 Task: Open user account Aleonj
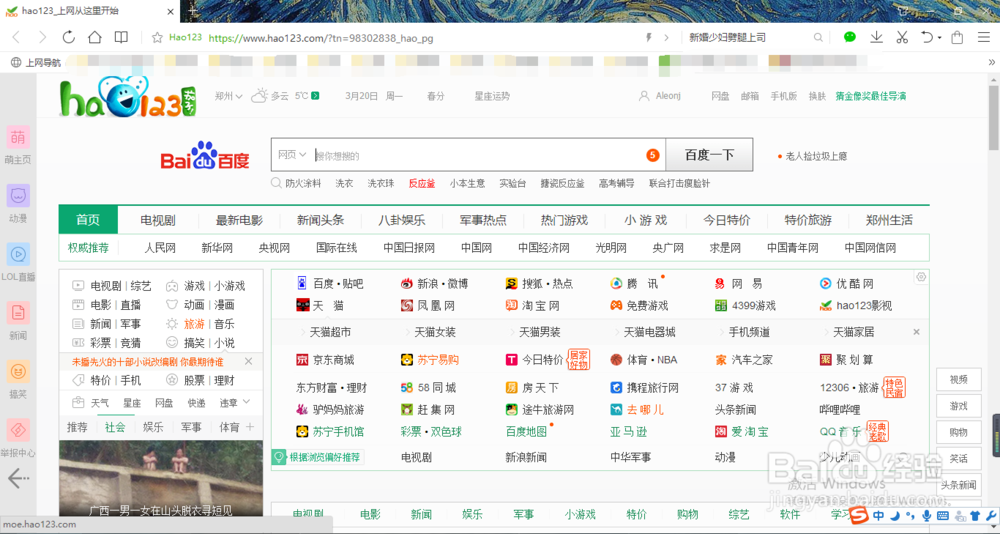(659, 96)
